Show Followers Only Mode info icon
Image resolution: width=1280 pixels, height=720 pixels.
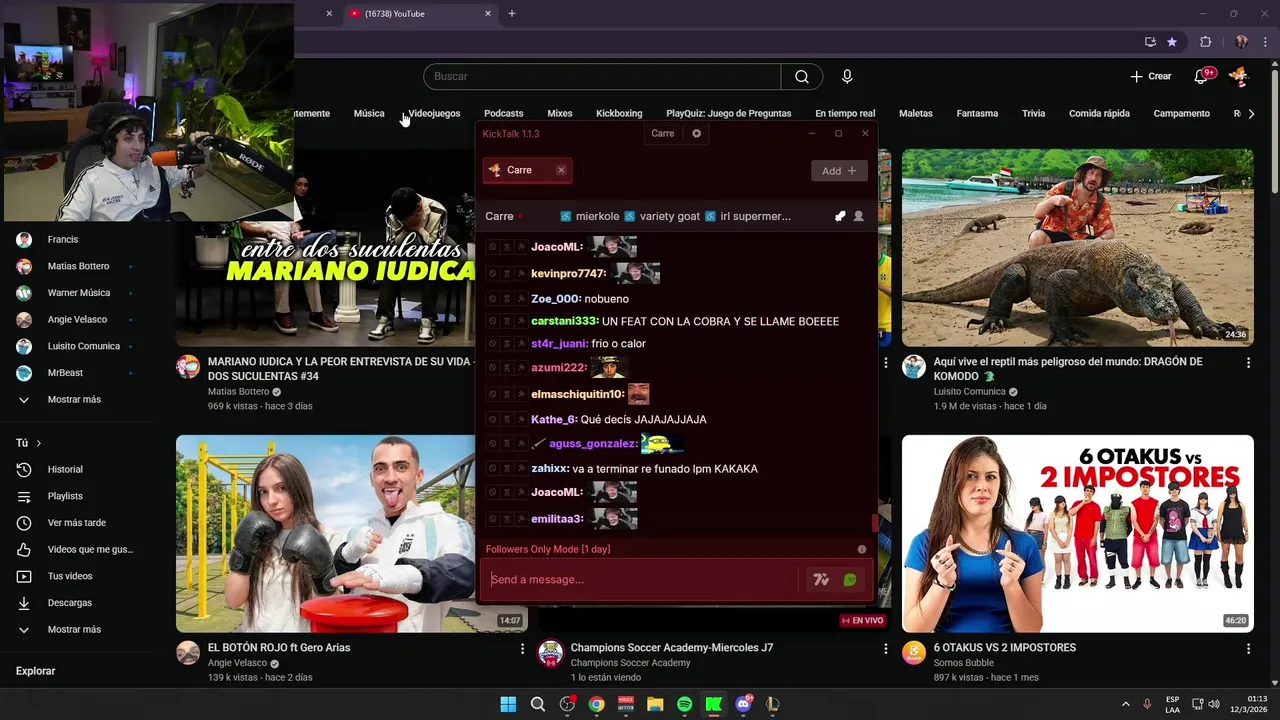point(862,549)
